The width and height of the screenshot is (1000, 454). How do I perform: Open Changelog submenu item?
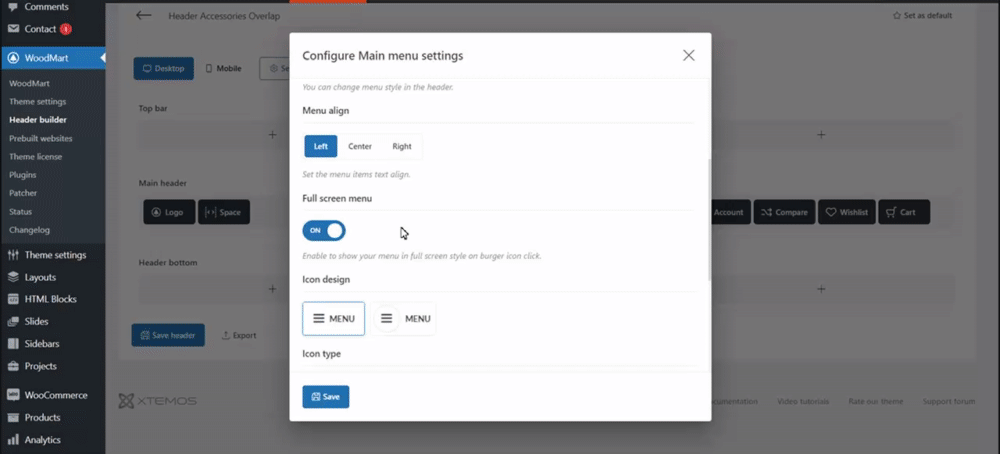(29, 230)
